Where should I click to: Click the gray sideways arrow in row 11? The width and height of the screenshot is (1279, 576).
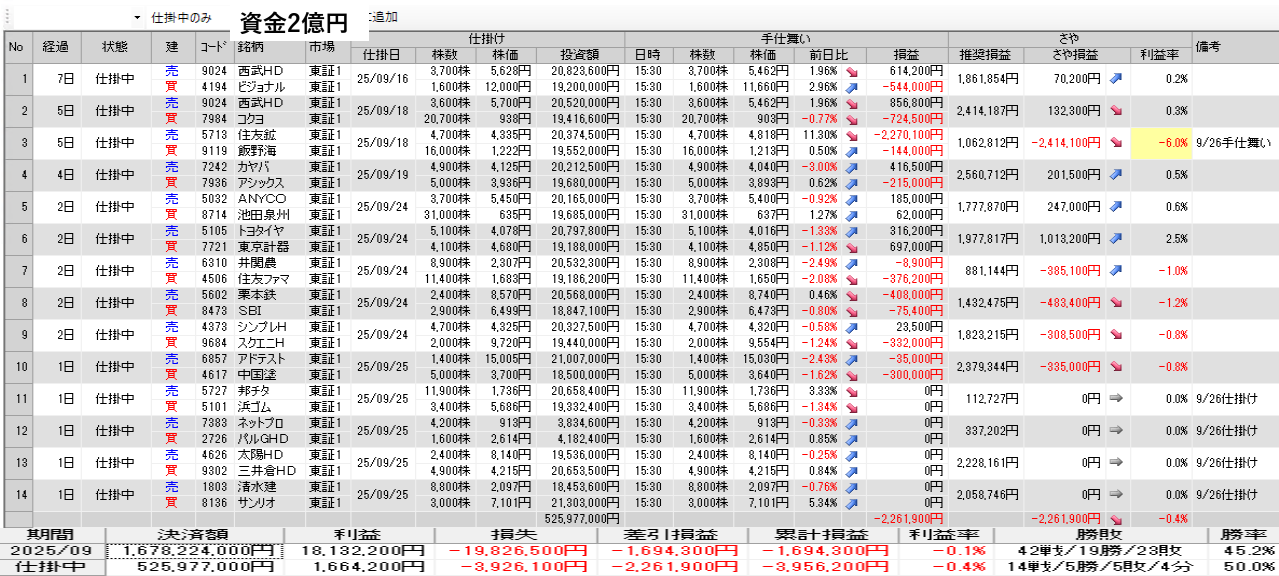pos(1115,398)
